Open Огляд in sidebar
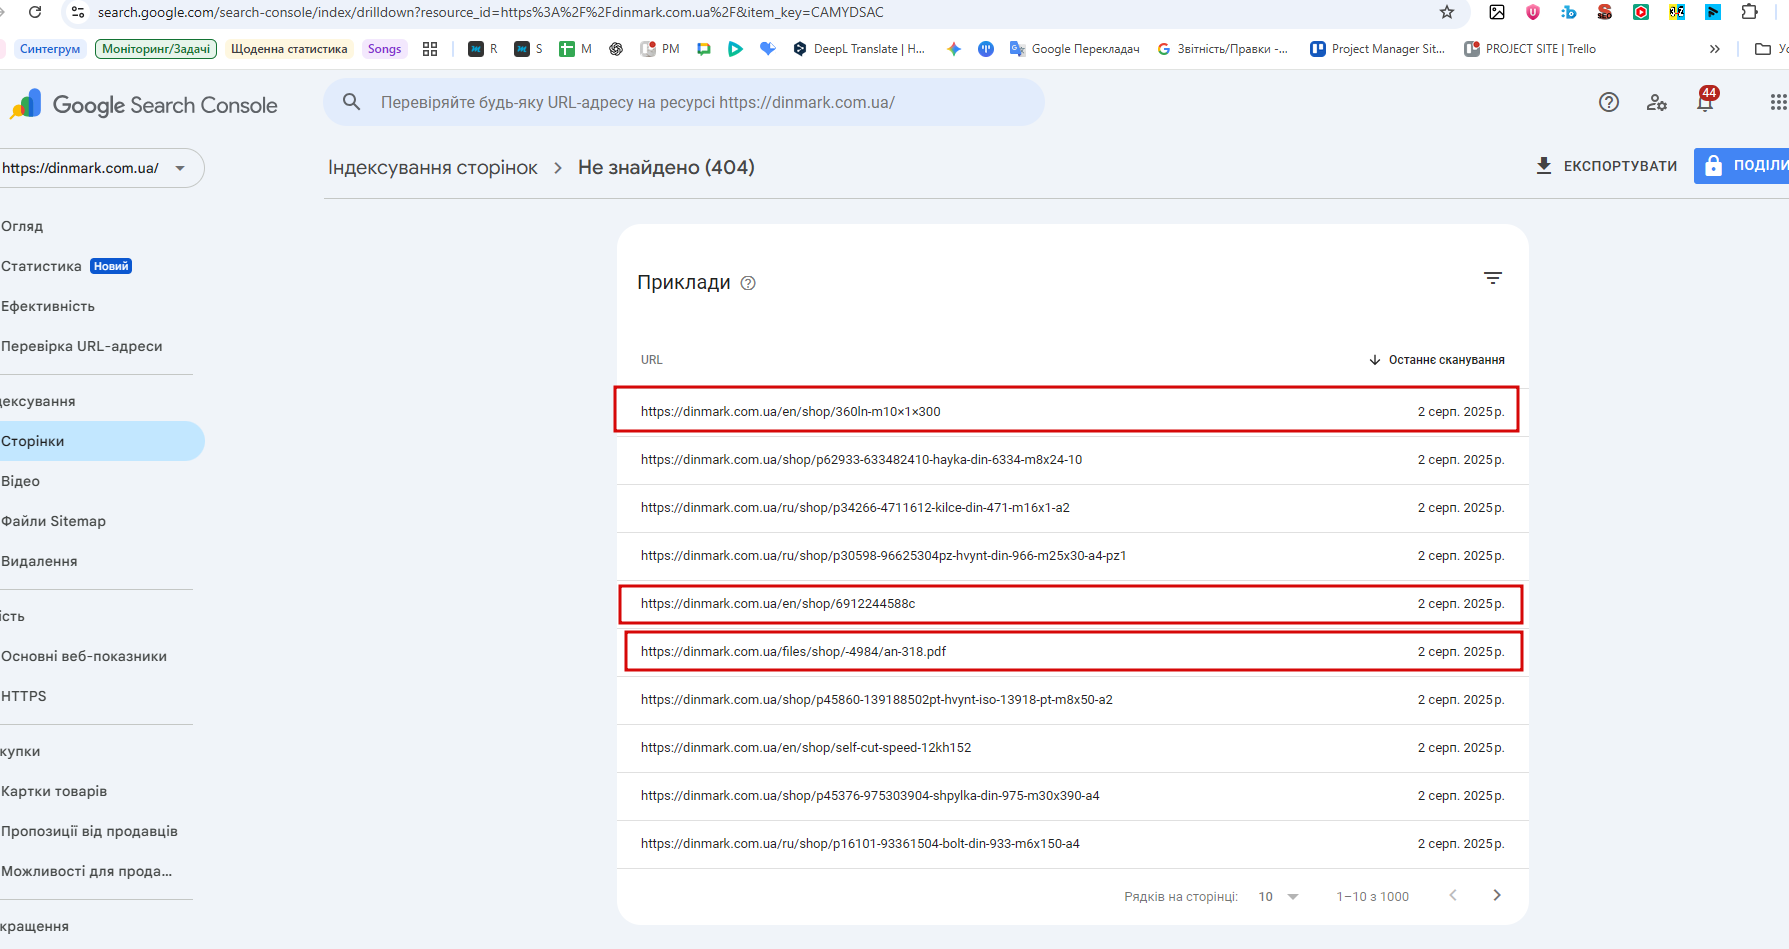The height and width of the screenshot is (949, 1789). (x=22, y=226)
